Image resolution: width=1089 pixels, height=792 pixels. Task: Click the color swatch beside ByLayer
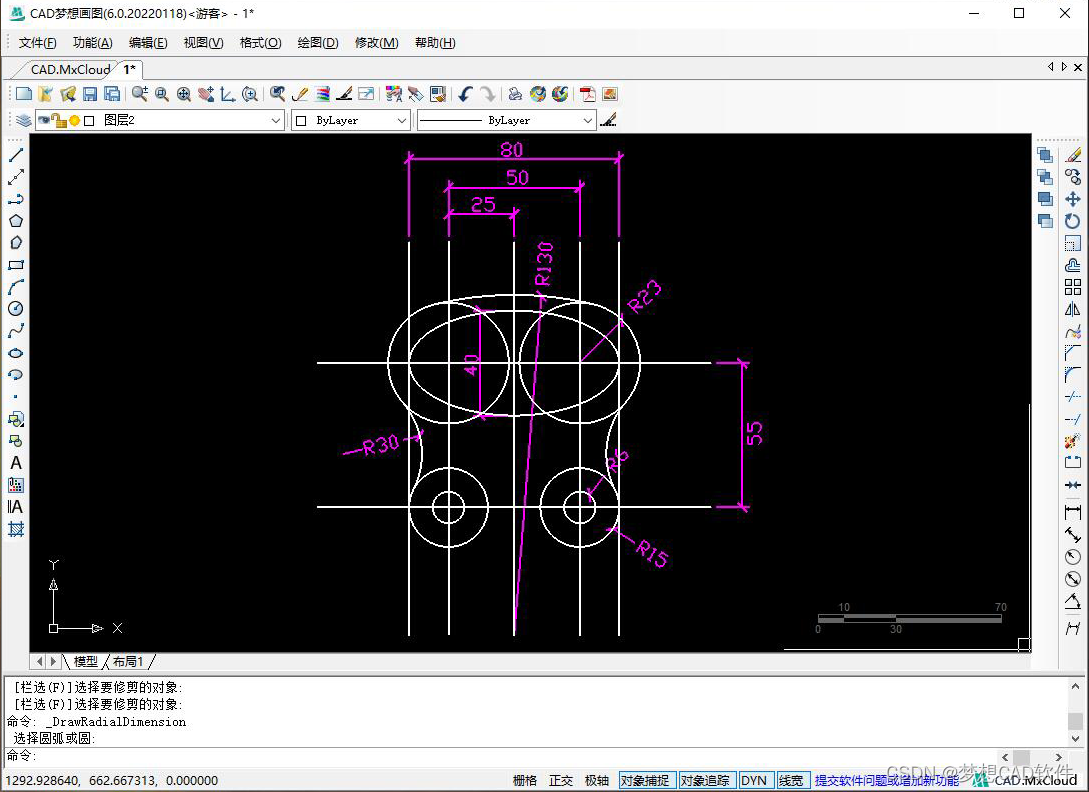pyautogui.click(x=301, y=121)
